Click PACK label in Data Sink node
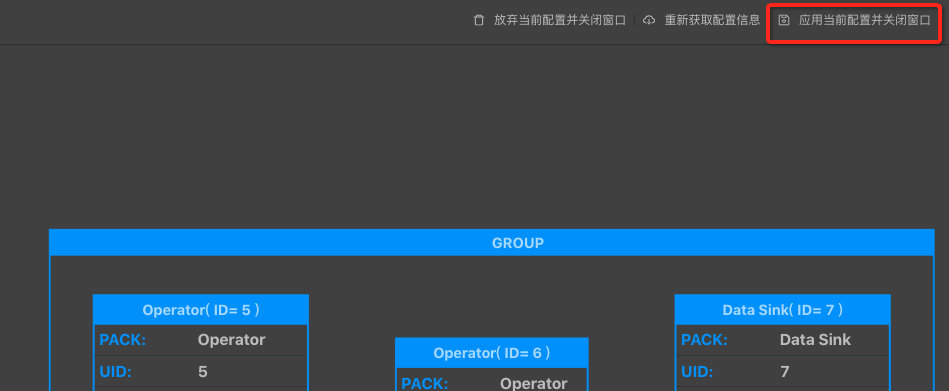The image size is (949, 391). [x=705, y=340]
